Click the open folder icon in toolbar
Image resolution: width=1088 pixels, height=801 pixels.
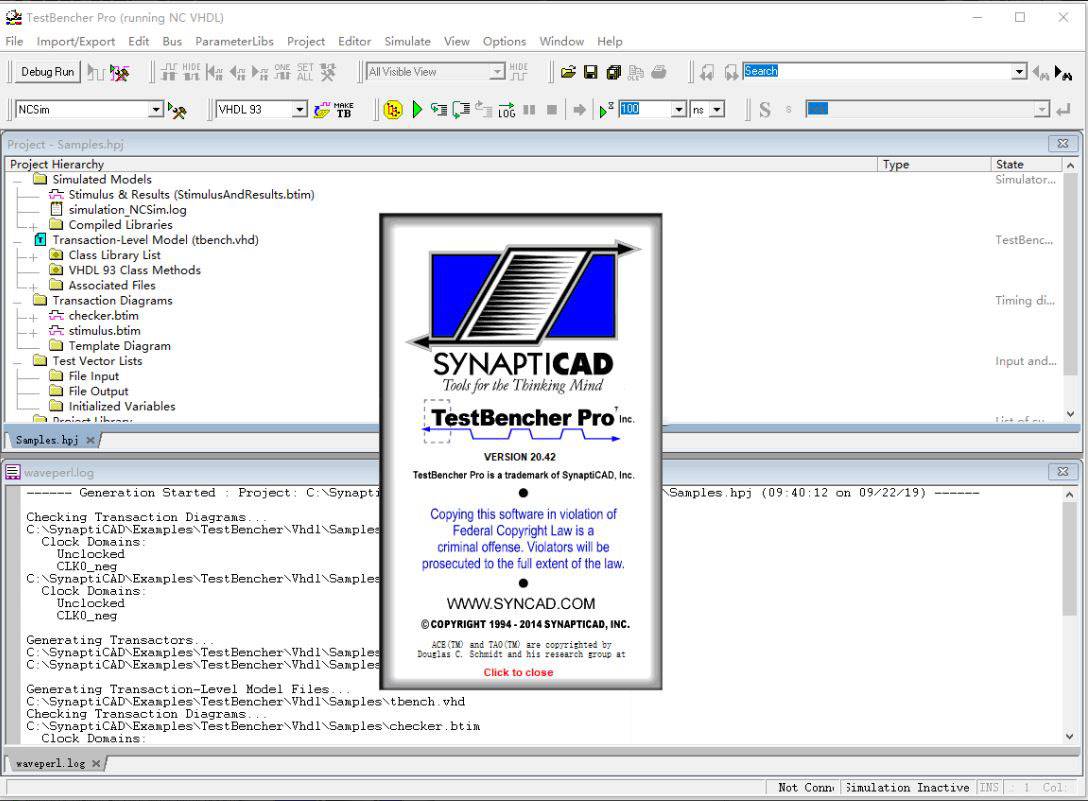(x=568, y=71)
